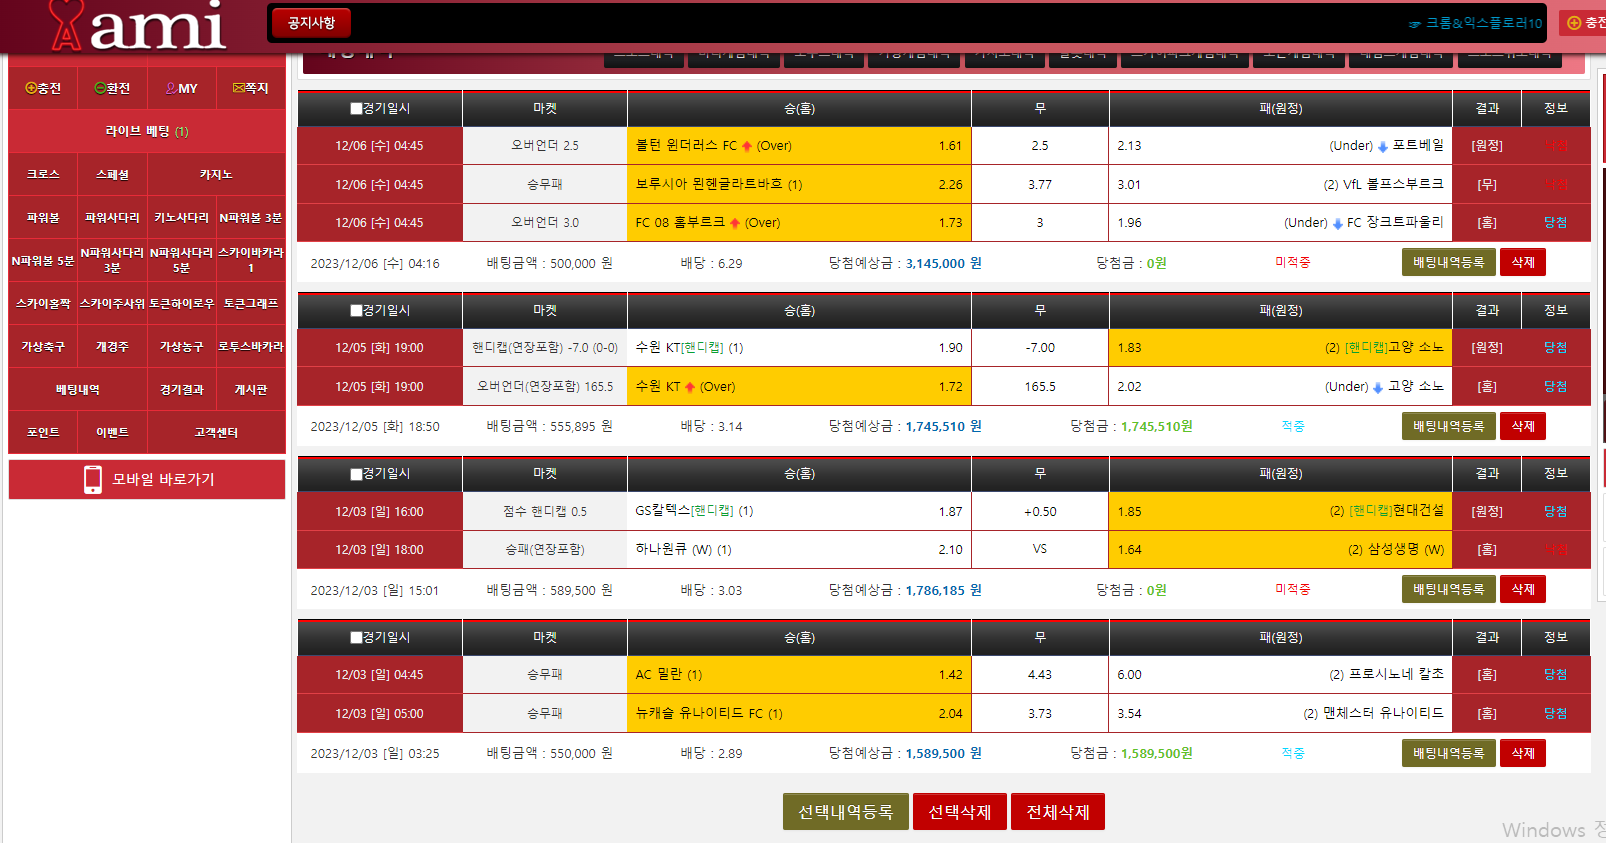
Task: Click 당첨 info in the AC 밀란 row
Action: point(1555,675)
